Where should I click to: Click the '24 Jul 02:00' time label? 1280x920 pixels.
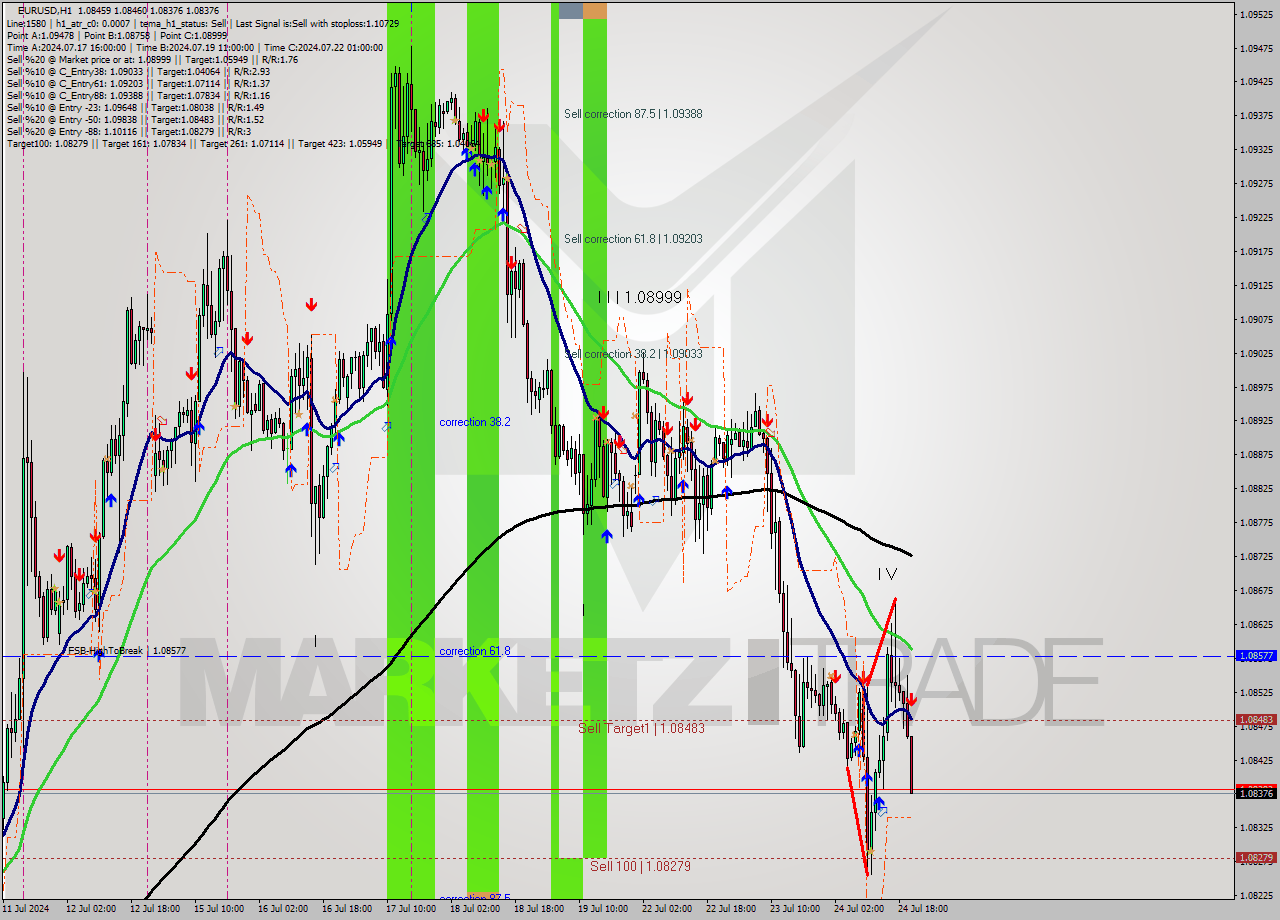pos(859,909)
